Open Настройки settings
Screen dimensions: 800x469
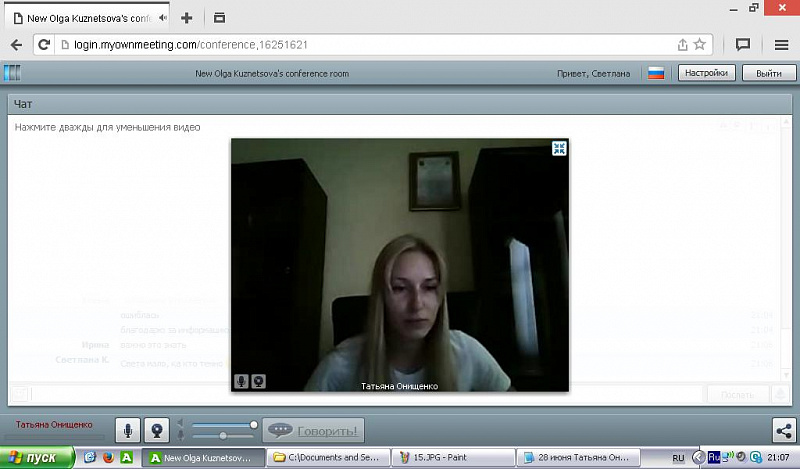tap(707, 73)
